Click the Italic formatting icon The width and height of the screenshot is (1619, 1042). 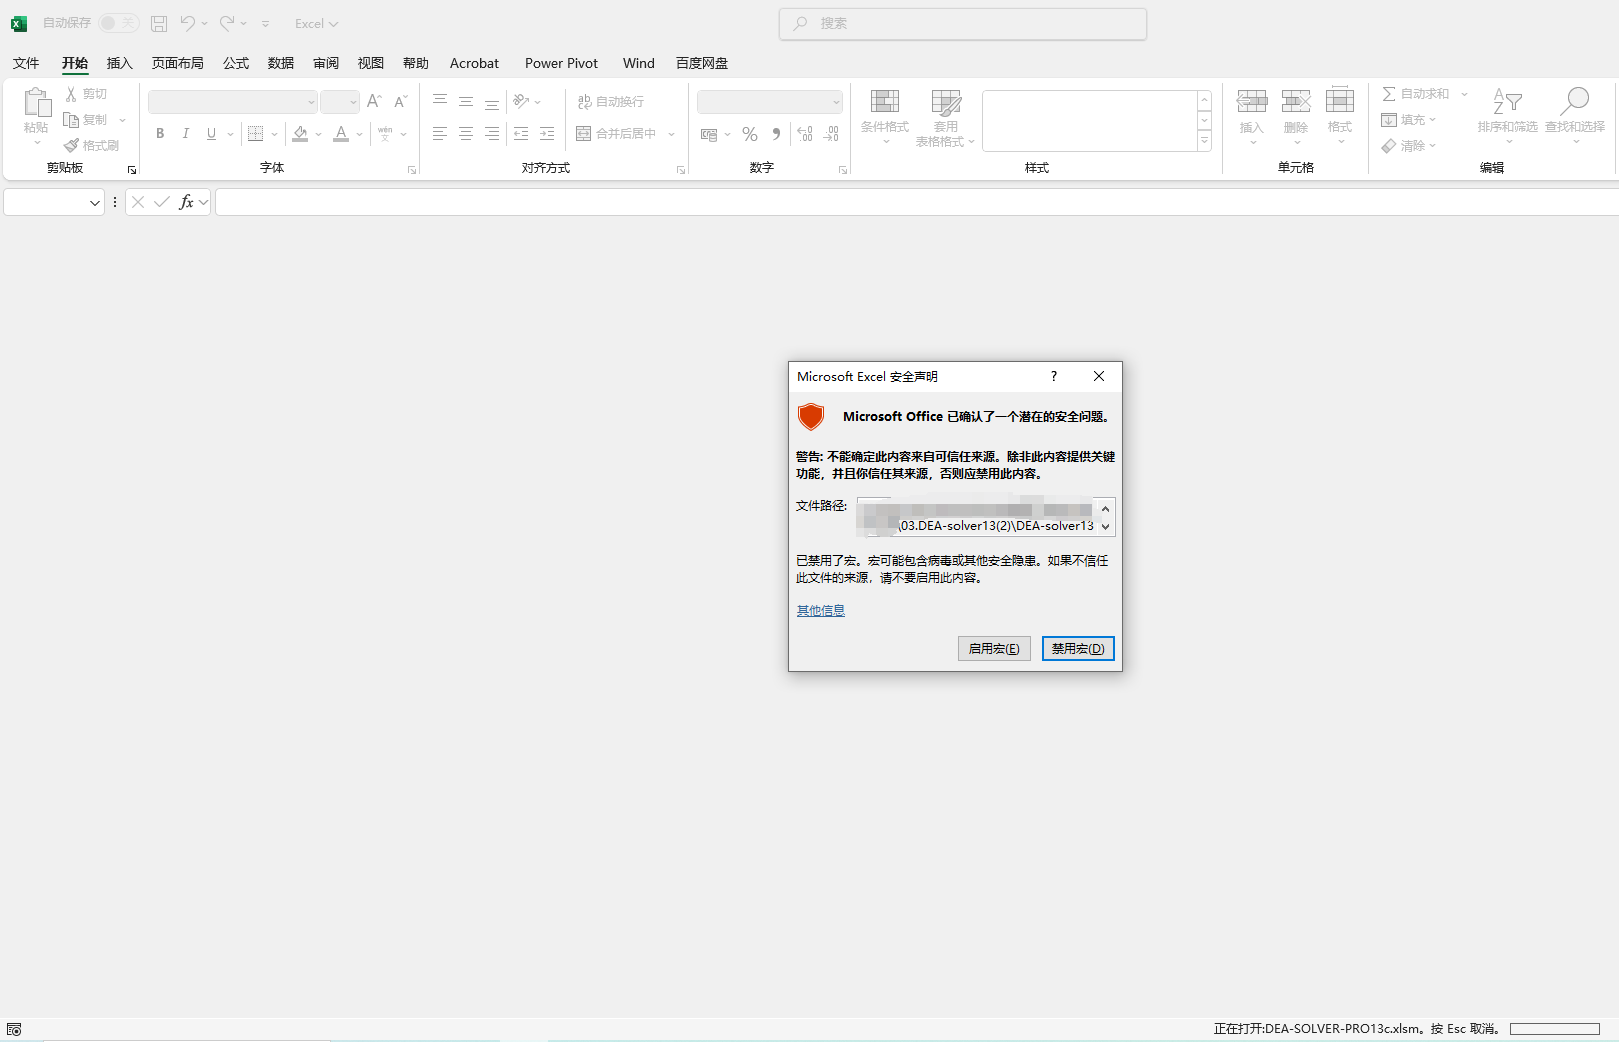point(185,134)
